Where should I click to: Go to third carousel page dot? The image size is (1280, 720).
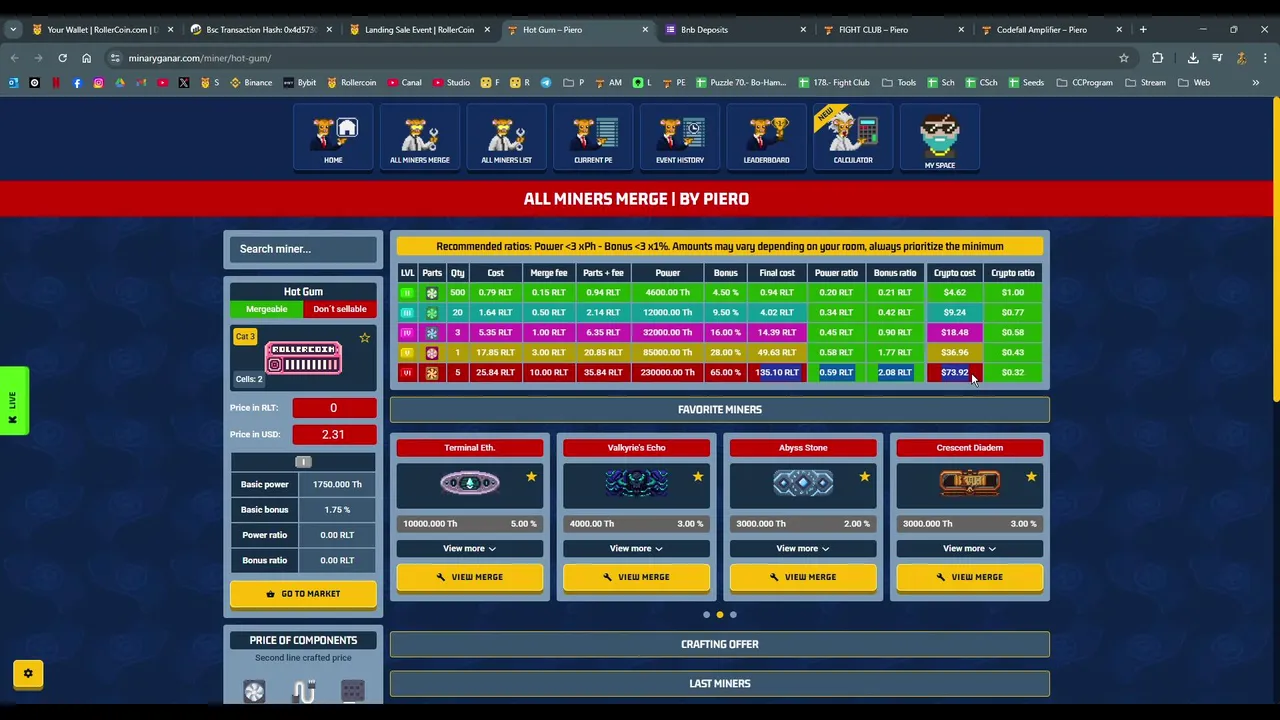tap(733, 615)
